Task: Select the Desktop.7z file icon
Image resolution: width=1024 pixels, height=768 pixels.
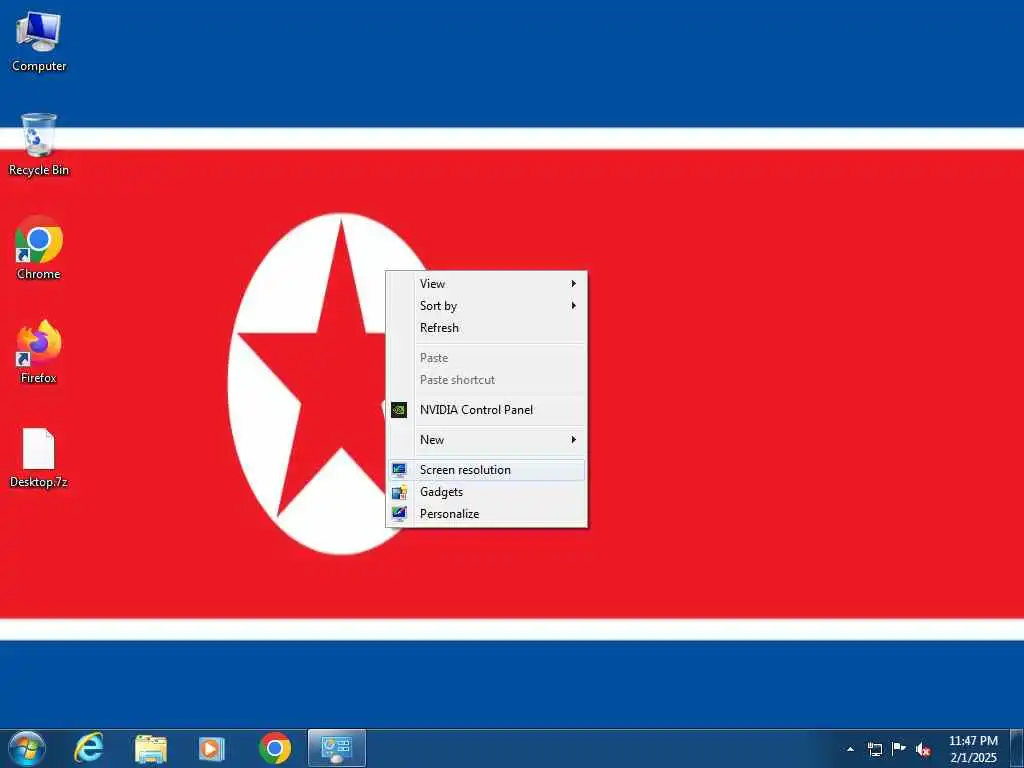Action: [39, 458]
